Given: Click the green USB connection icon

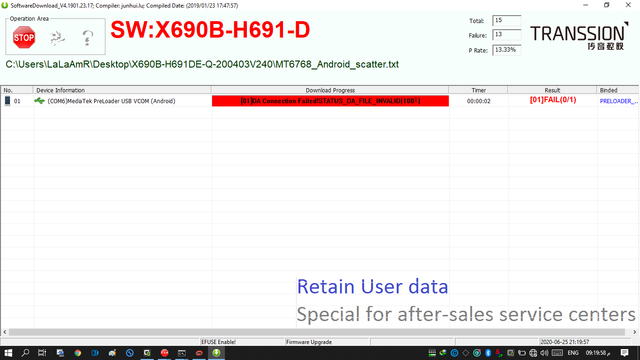Looking at the screenshot, I should 39,101.
